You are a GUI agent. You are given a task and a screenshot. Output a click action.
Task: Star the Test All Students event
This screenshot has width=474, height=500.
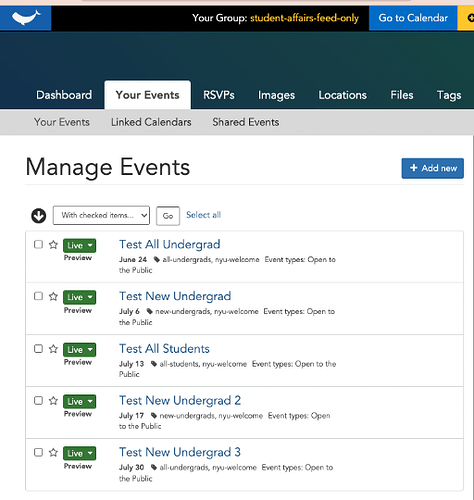pyautogui.click(x=53, y=349)
